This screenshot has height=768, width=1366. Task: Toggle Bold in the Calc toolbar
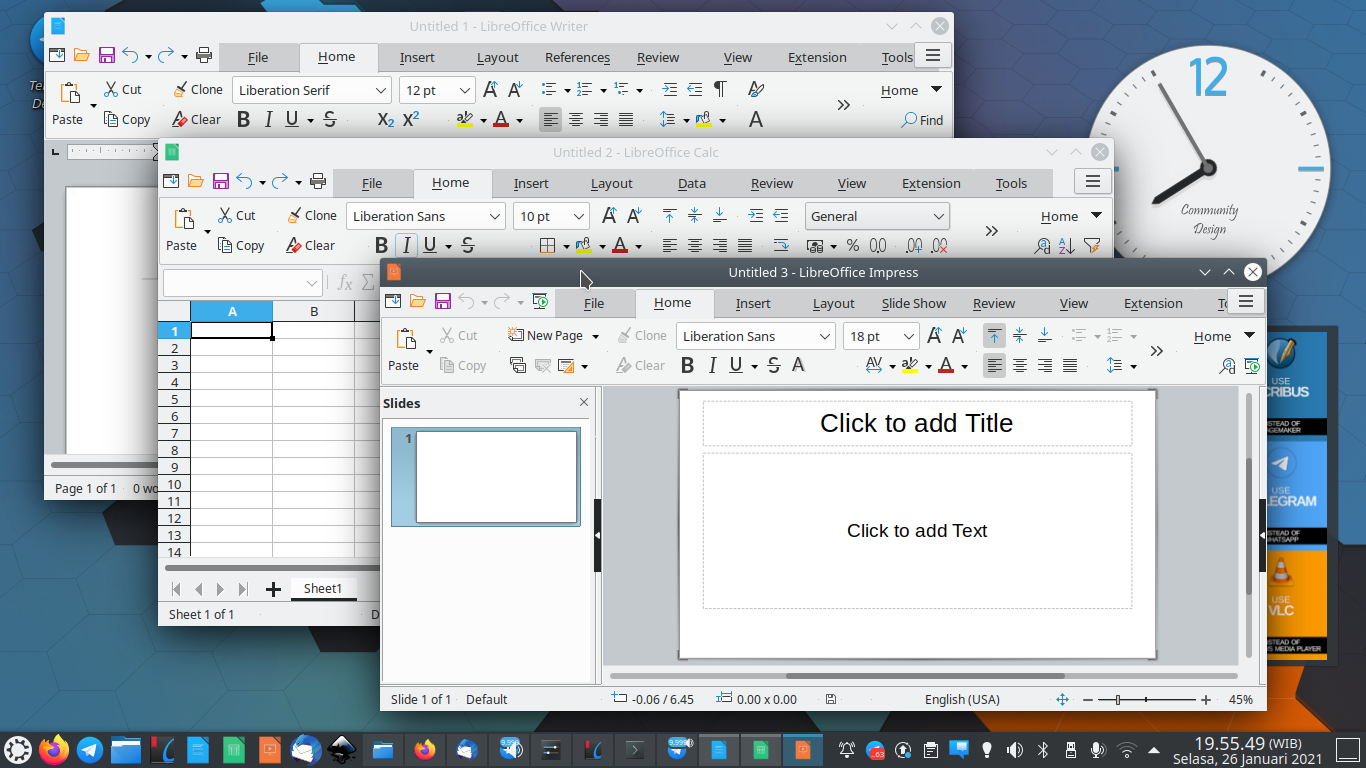[x=381, y=246]
